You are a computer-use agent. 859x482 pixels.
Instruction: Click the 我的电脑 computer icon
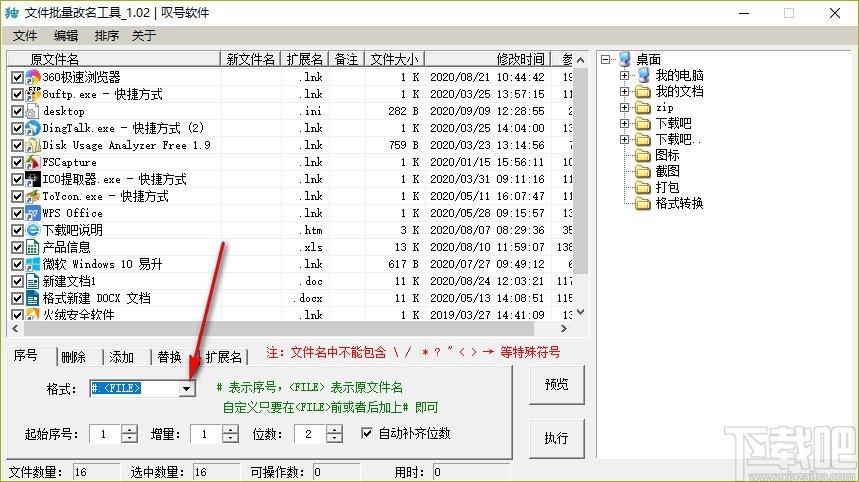click(x=644, y=75)
